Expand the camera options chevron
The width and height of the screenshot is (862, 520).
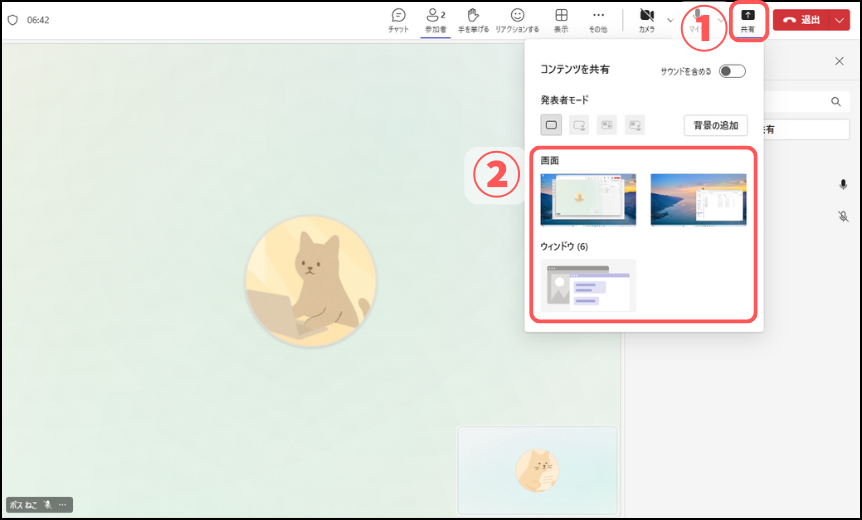tap(670, 20)
